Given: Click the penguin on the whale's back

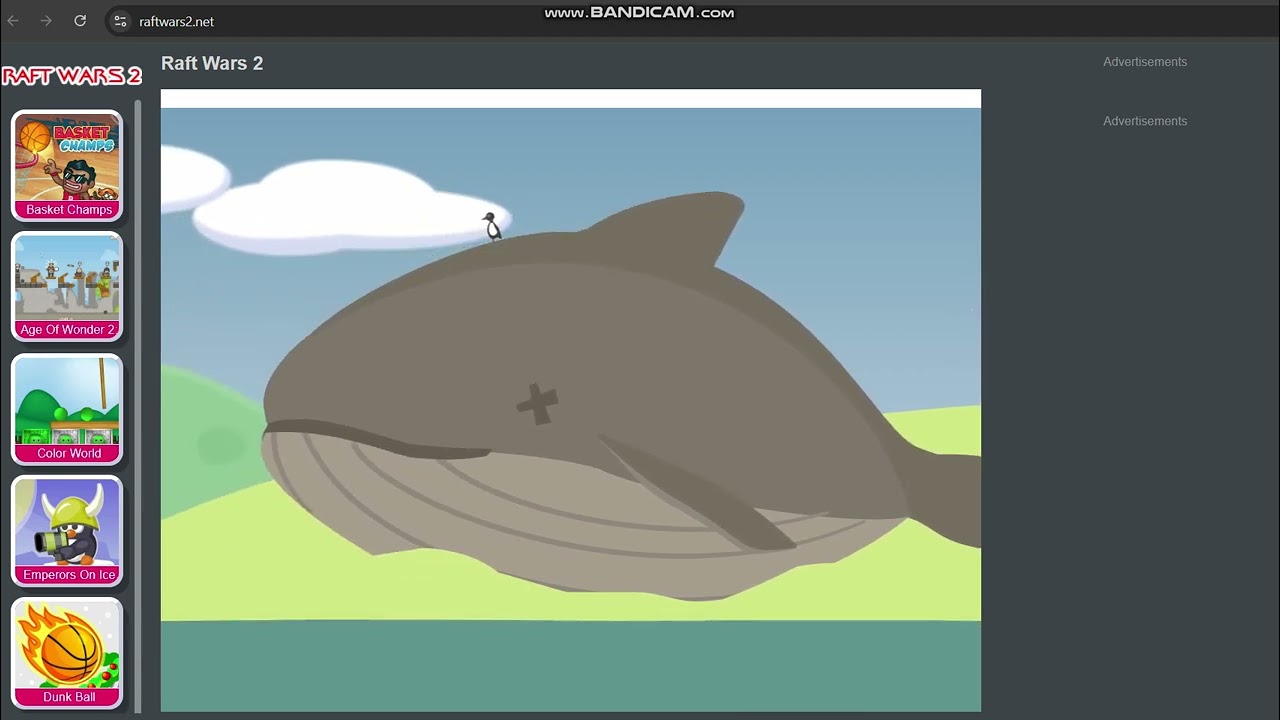Looking at the screenshot, I should pos(491,226).
